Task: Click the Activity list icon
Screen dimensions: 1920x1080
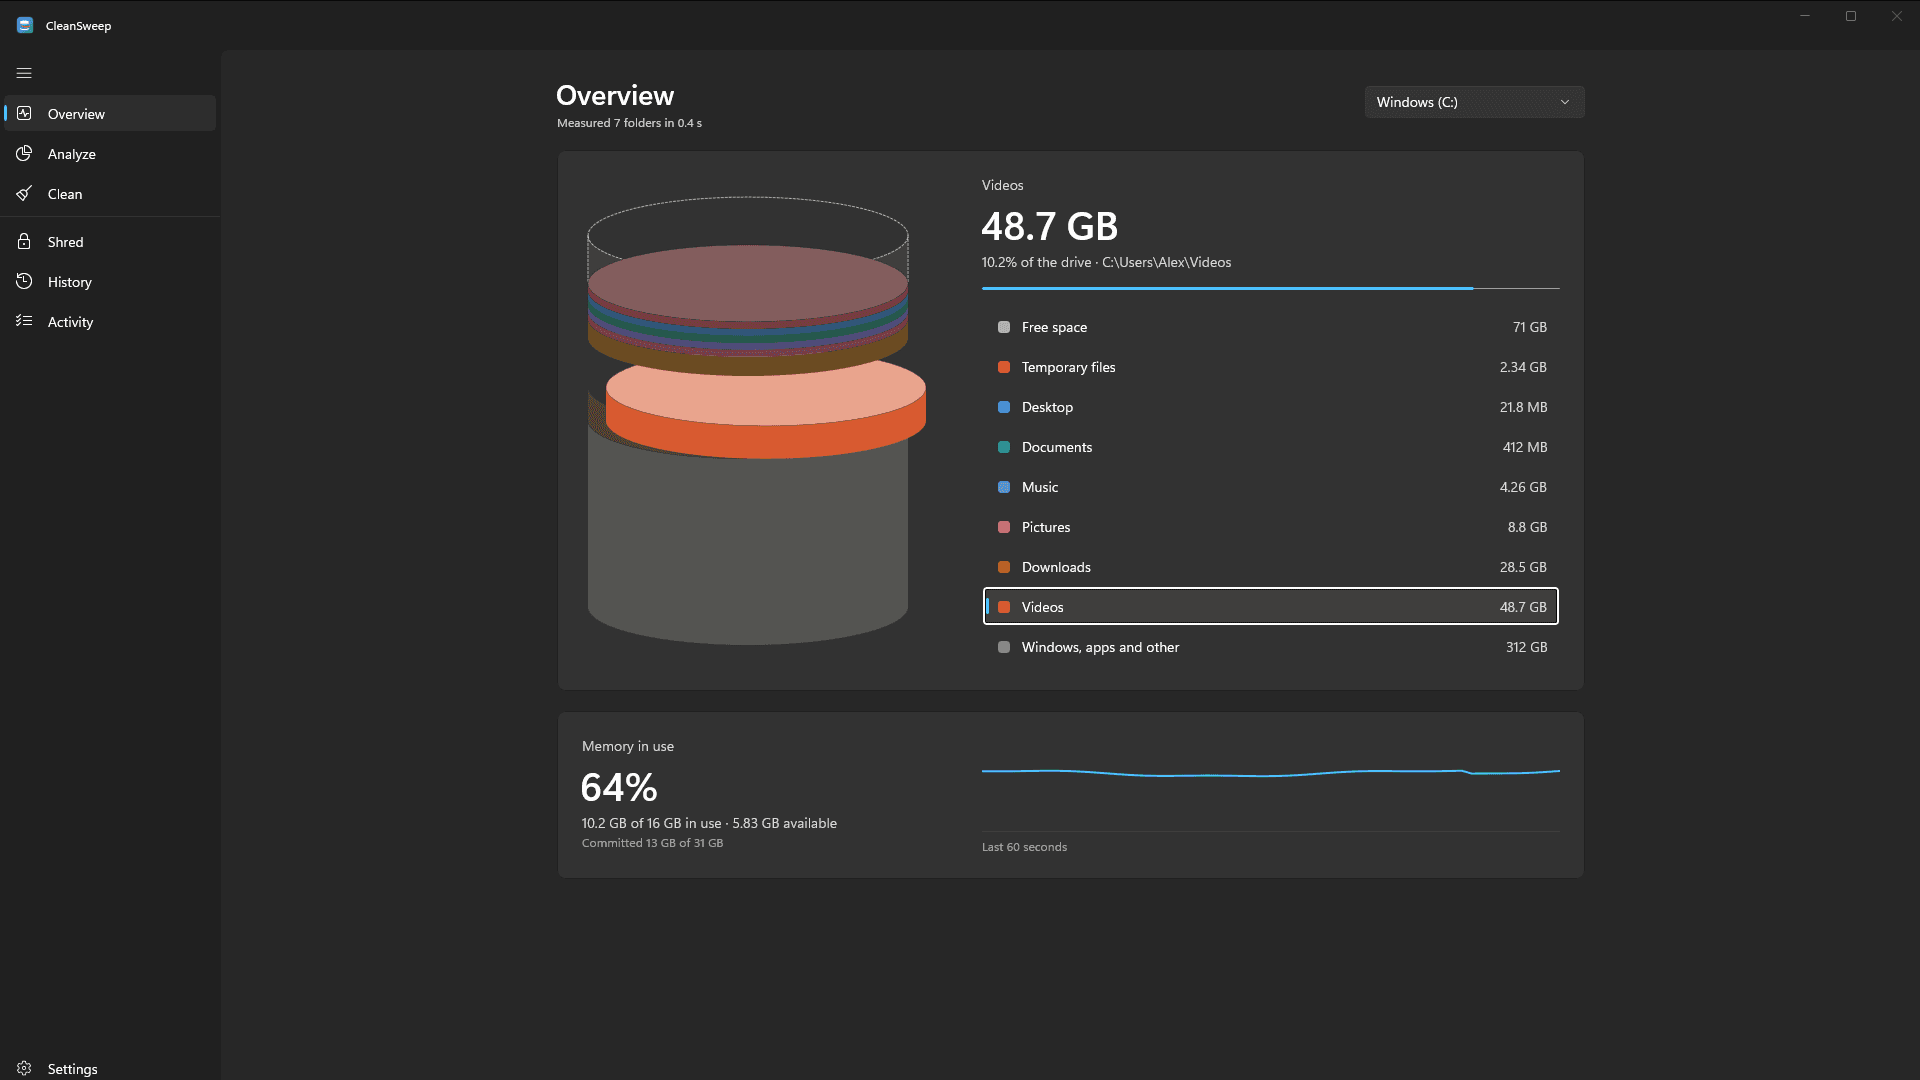Action: pyautogui.click(x=24, y=321)
